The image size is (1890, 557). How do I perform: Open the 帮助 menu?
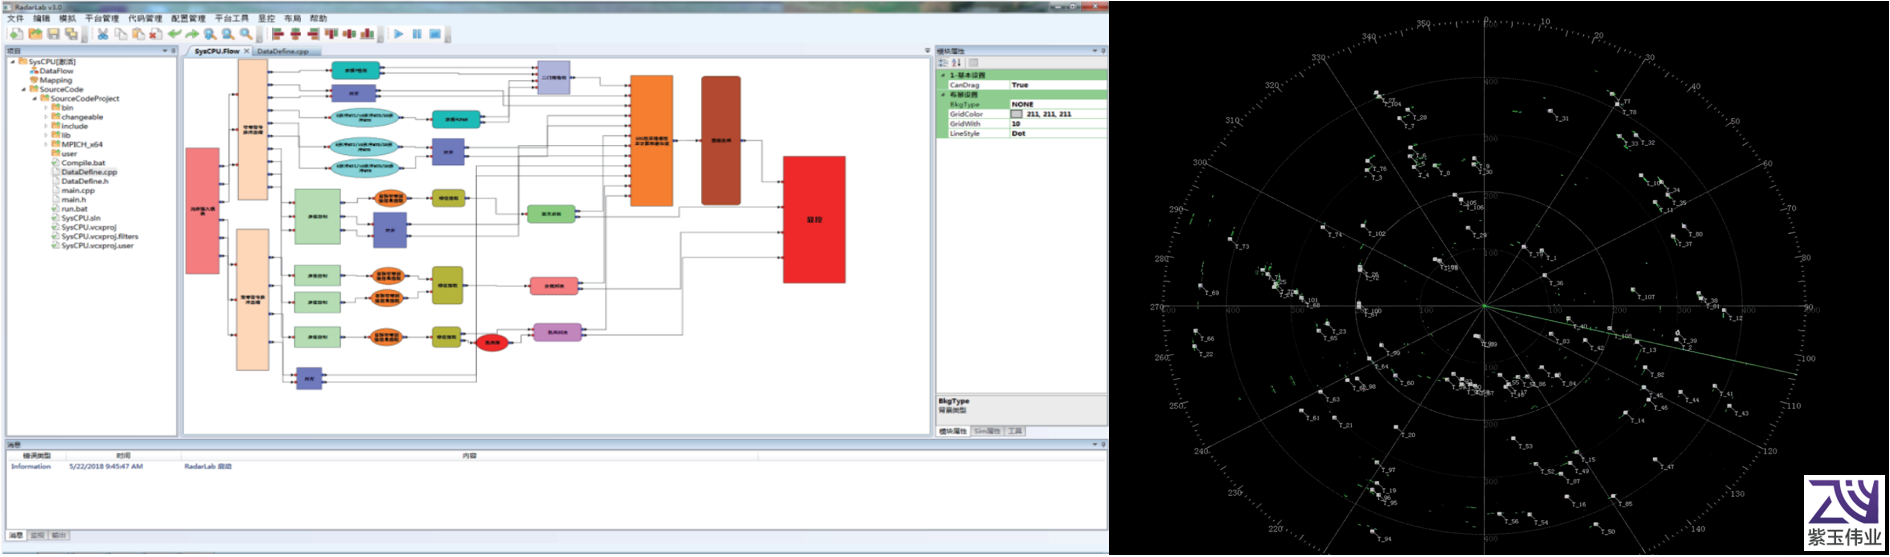(318, 19)
